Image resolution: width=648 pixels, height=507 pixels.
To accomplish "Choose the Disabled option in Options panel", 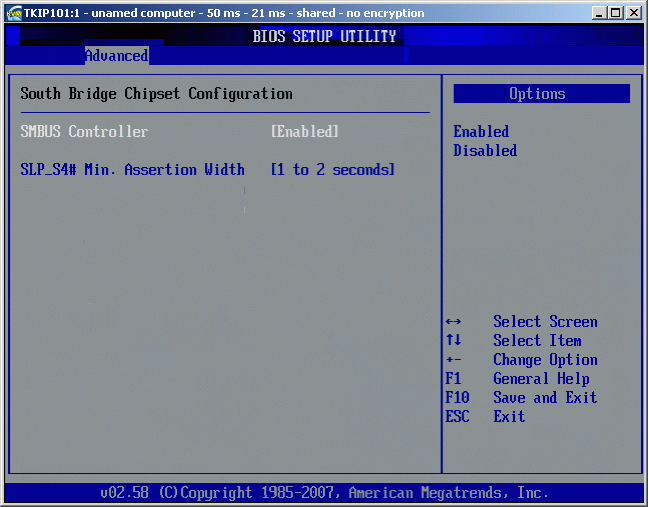I will [485, 150].
